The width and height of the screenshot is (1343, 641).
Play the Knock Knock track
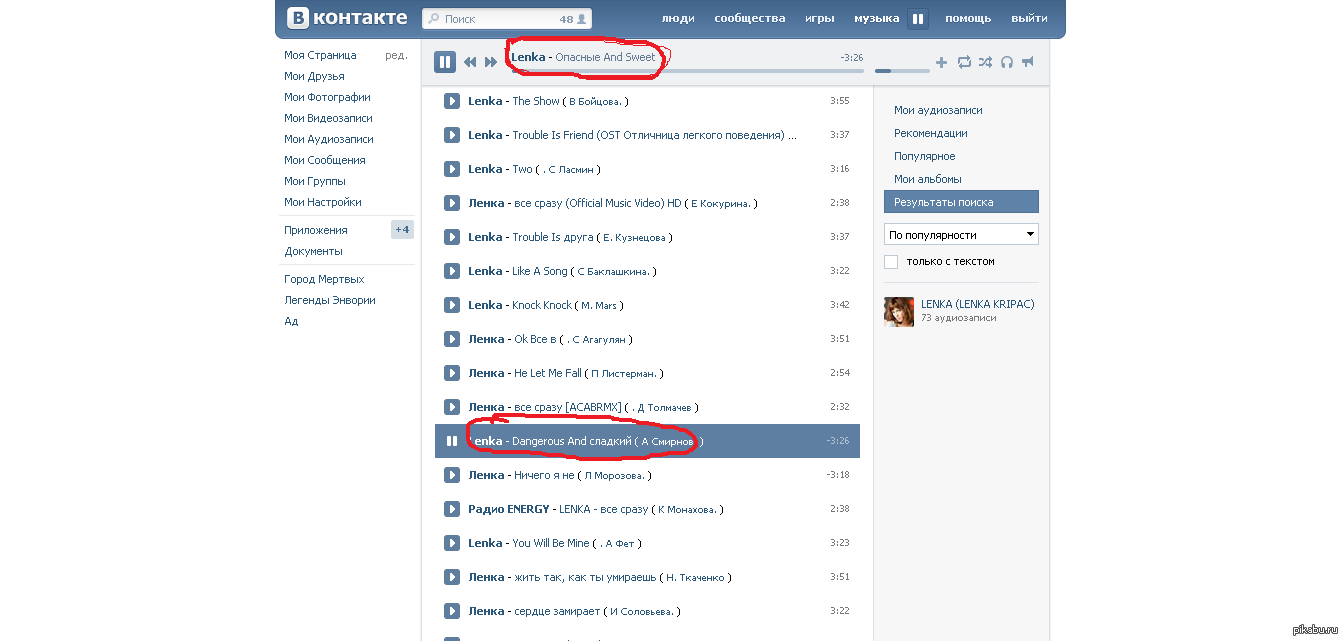(452, 305)
